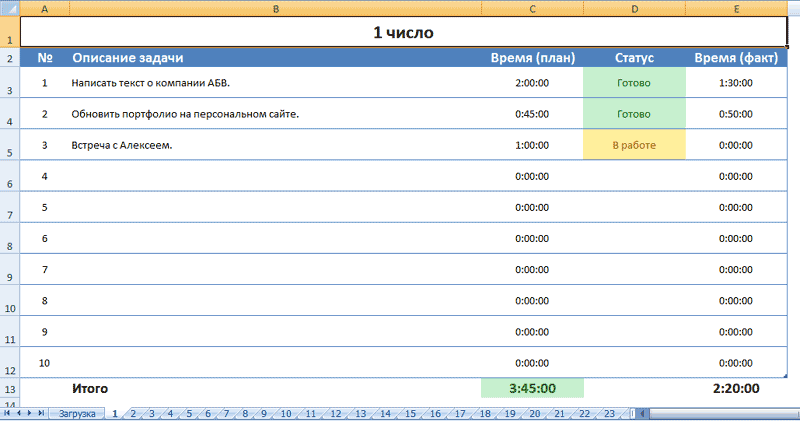This screenshot has width=800, height=421.
Task: Click the 1 число title cell
Action: click(402, 33)
